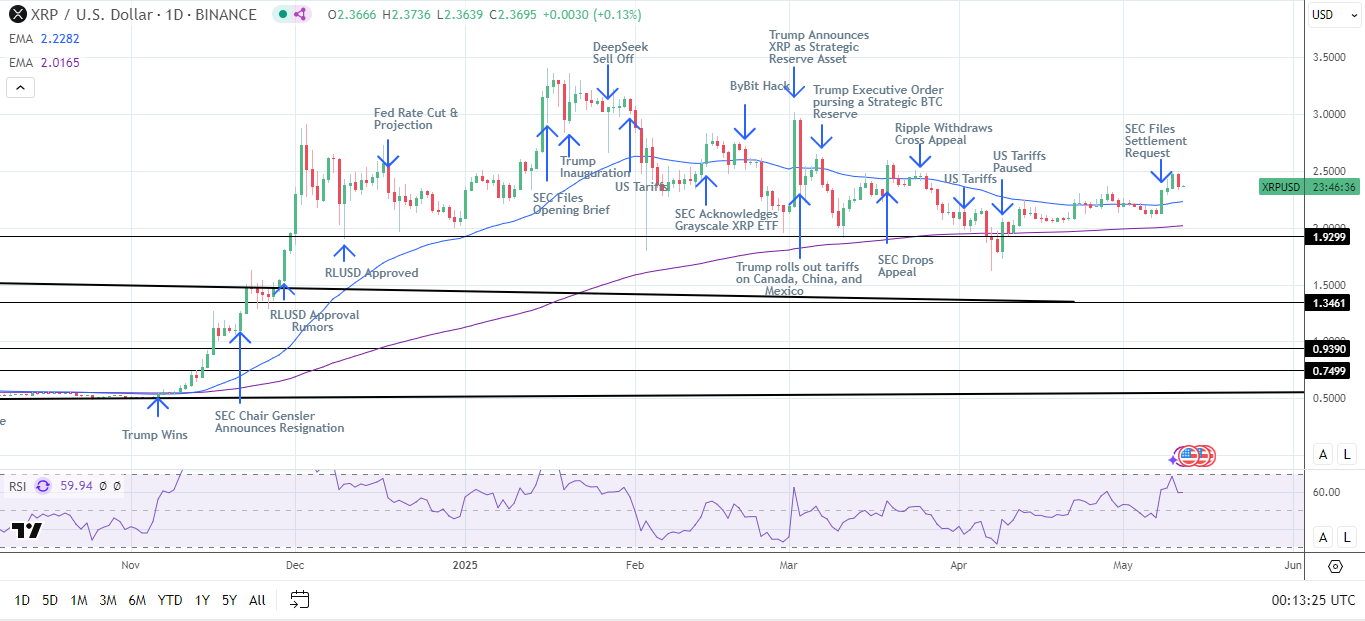Select the US Tariffs Paused annotation text

point(1019,162)
